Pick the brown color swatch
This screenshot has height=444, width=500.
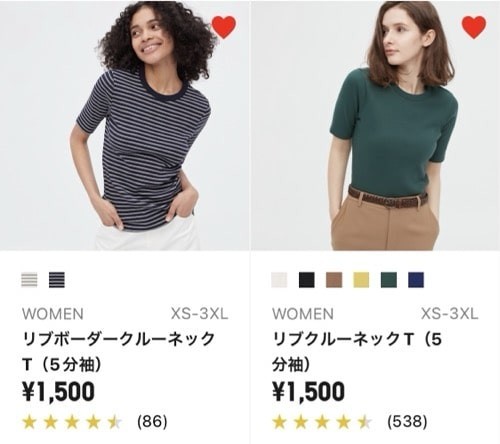(x=334, y=280)
